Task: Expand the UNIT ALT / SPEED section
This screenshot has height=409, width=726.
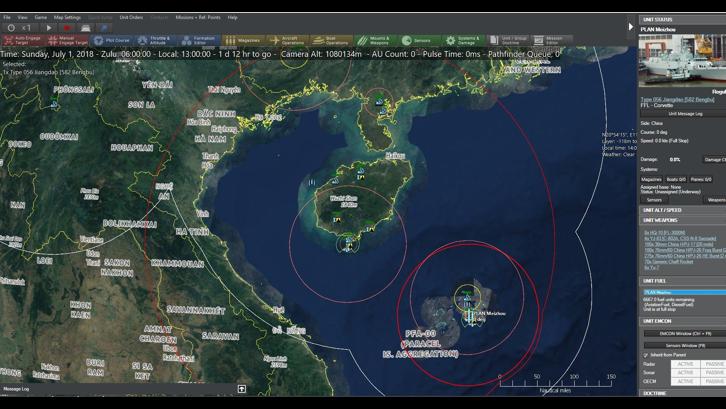Action: pyautogui.click(x=682, y=210)
